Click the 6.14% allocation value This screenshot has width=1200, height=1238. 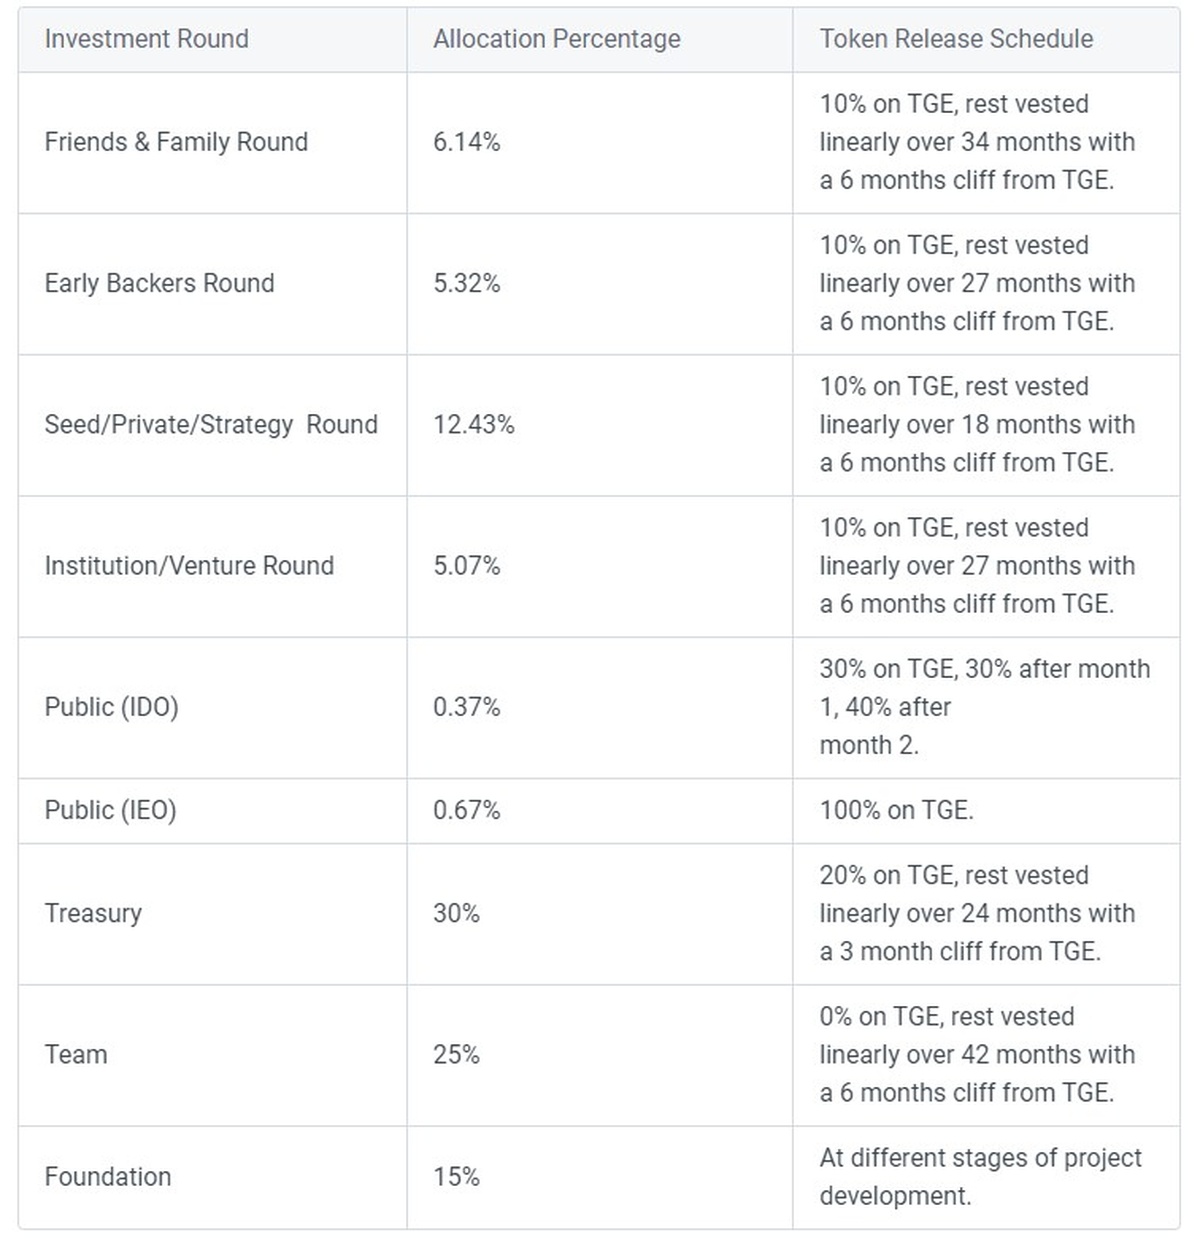[466, 142]
